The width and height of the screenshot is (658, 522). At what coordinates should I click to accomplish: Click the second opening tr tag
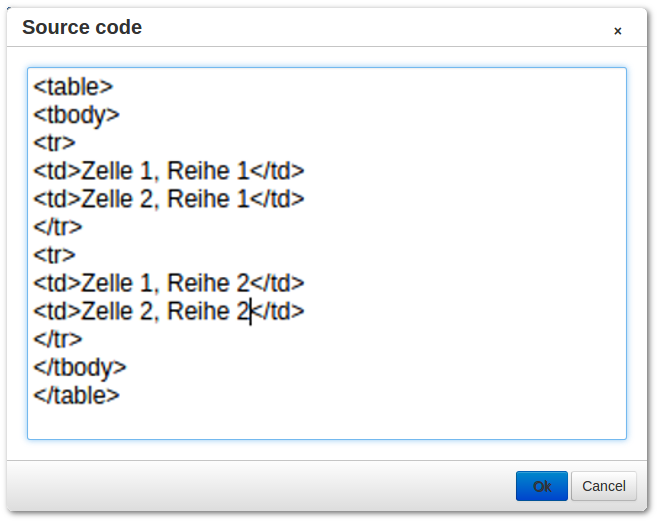[54, 255]
